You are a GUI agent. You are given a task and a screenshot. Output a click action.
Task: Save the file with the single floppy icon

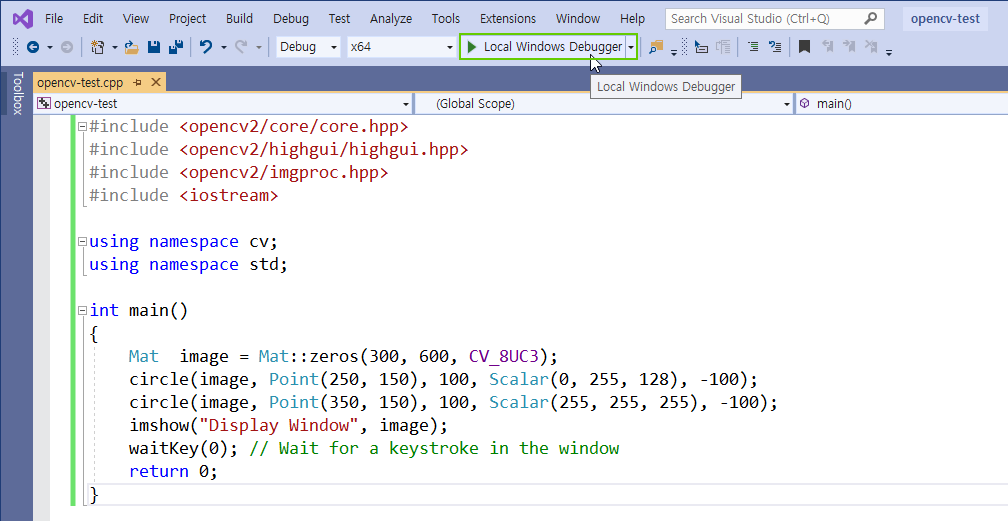point(154,47)
